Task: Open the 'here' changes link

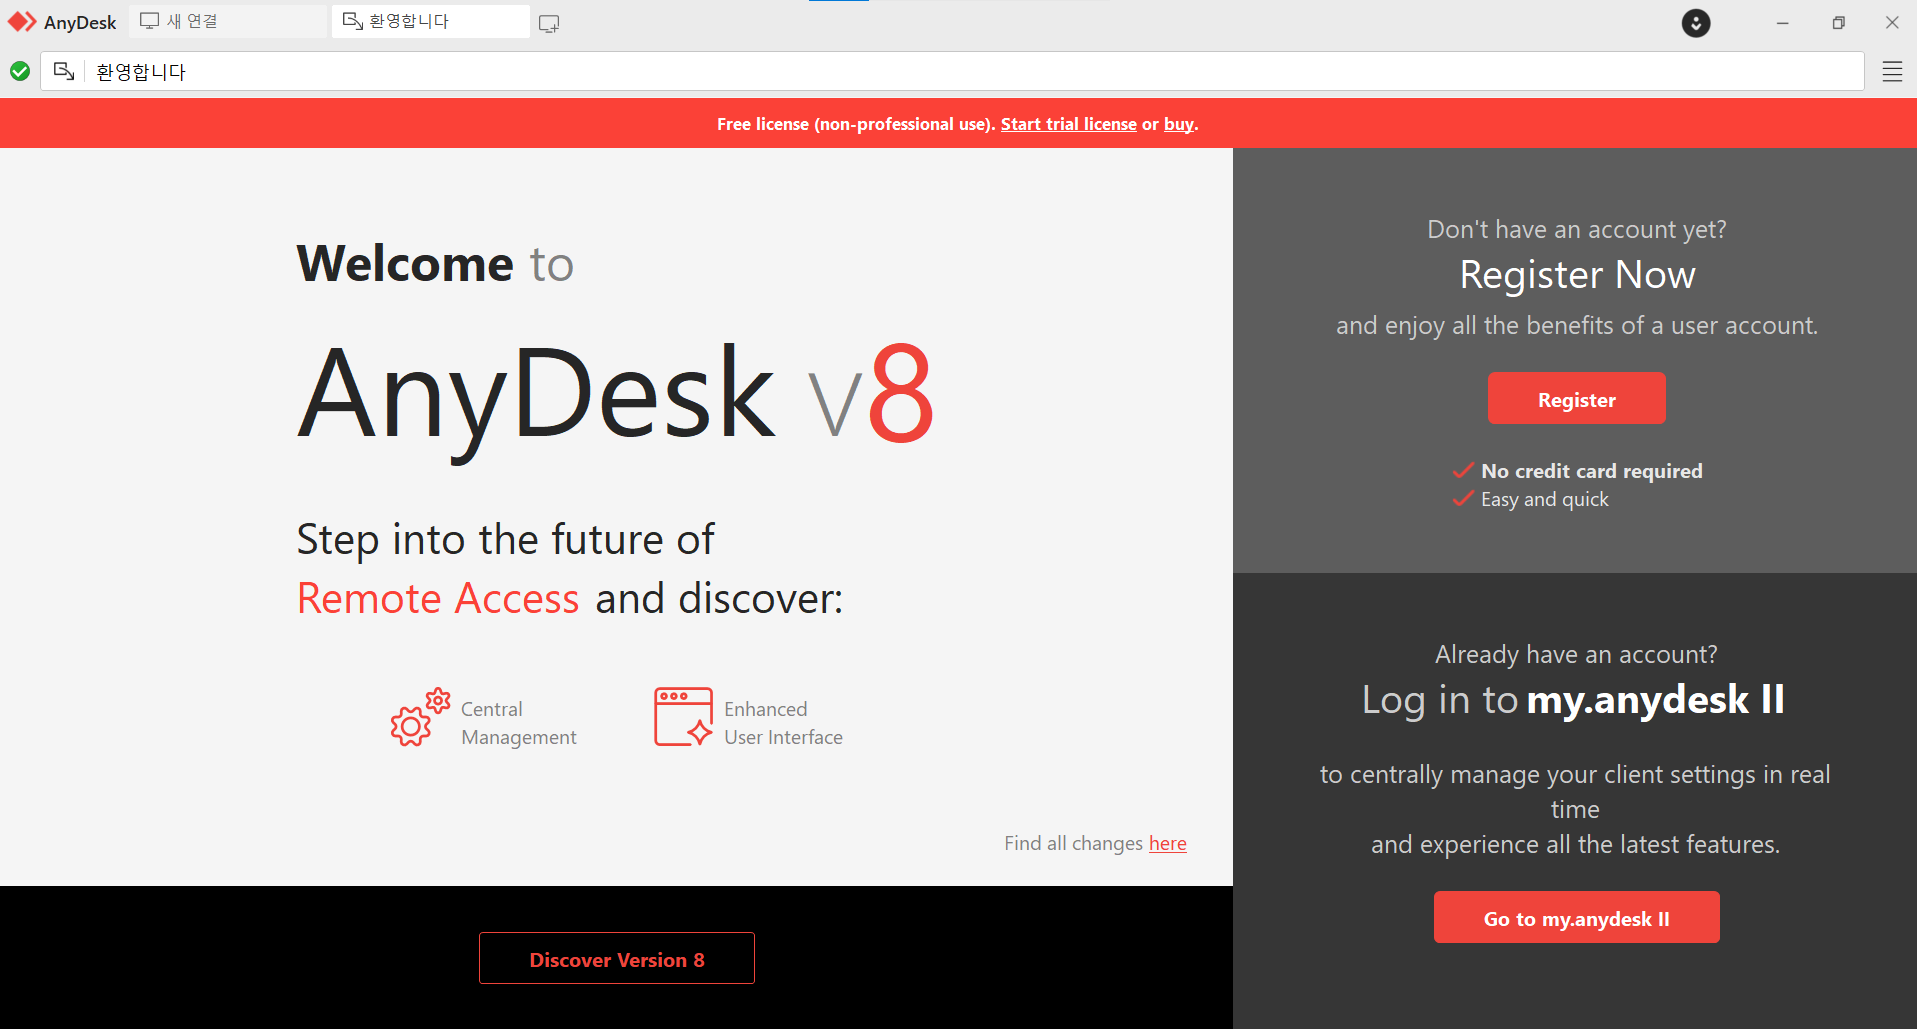Action: click(x=1167, y=843)
